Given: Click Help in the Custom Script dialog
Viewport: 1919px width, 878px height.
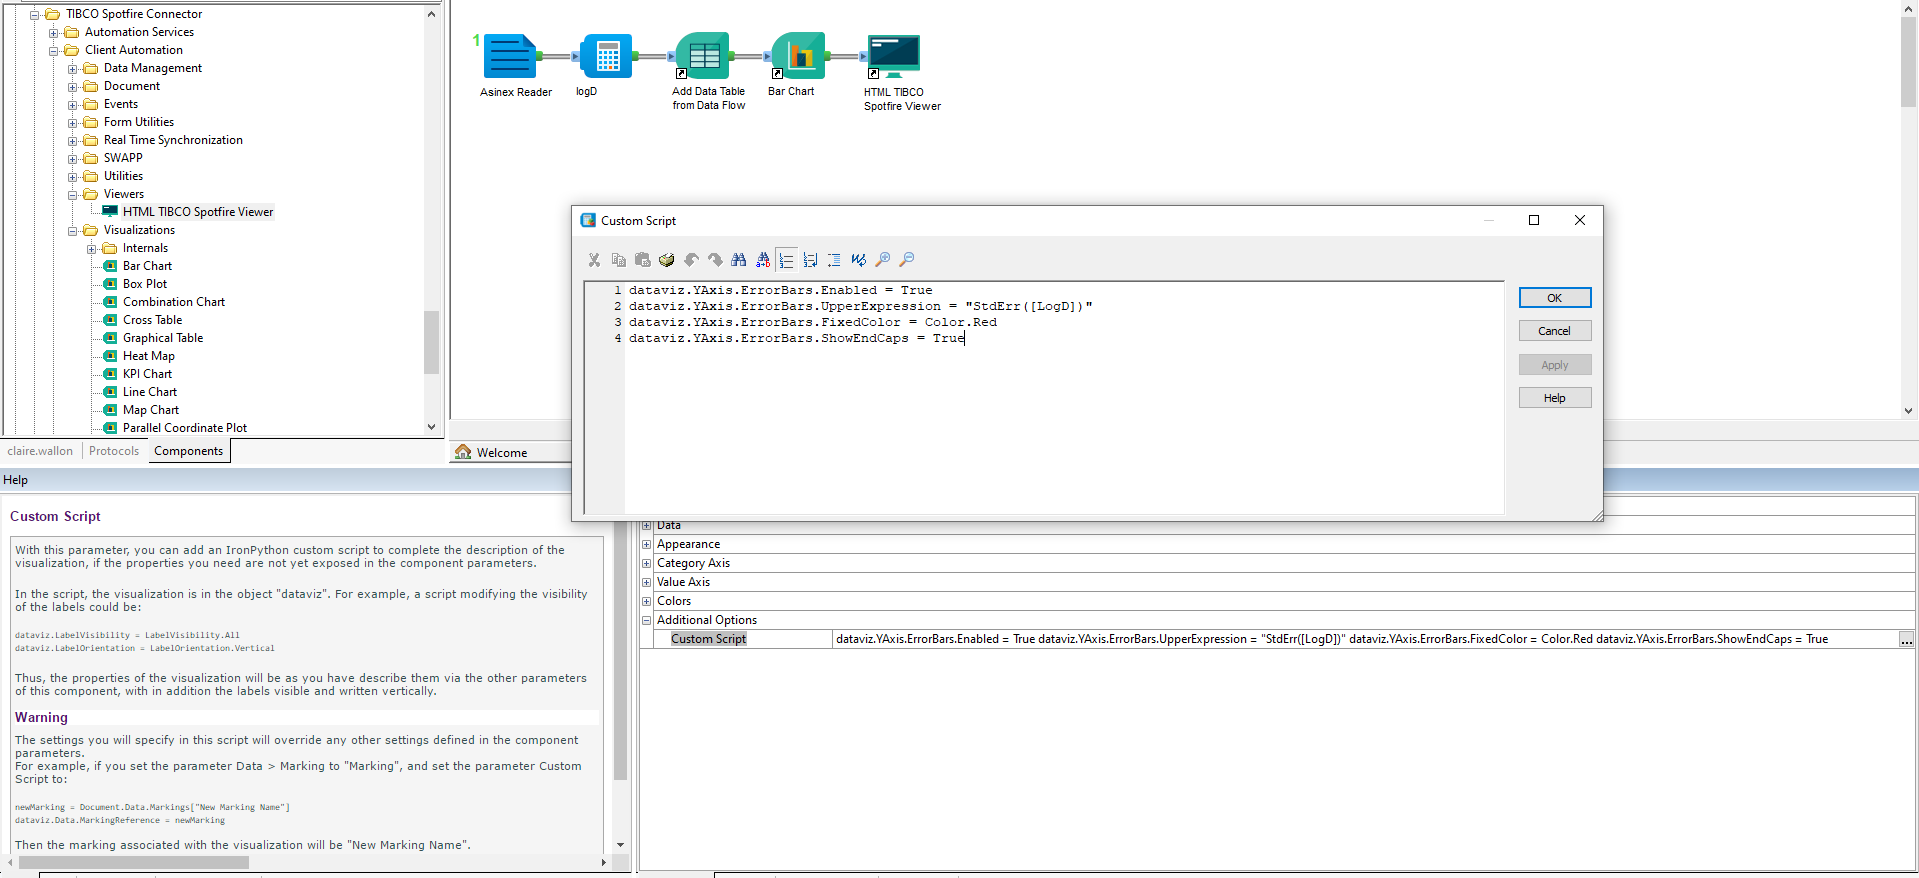Looking at the screenshot, I should pos(1554,398).
